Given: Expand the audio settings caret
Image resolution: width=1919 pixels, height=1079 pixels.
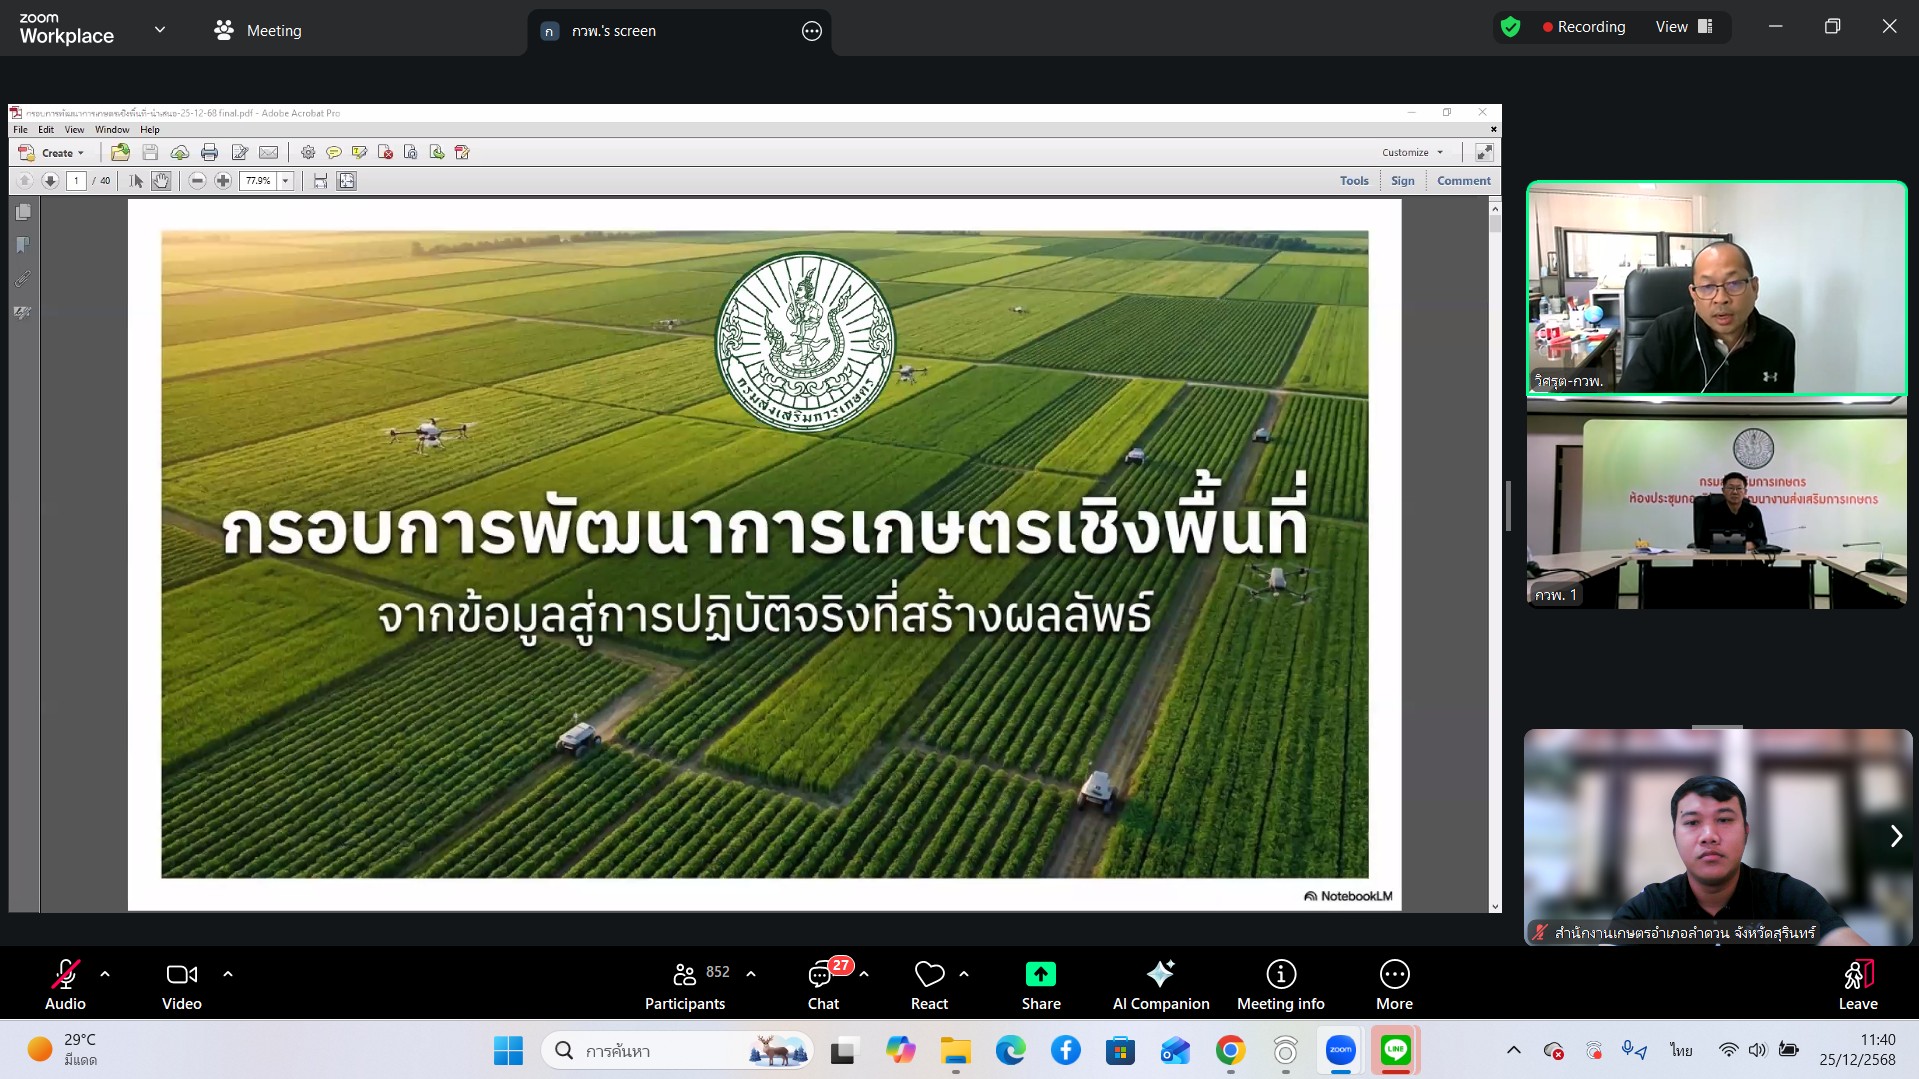Looking at the screenshot, I should (x=105, y=974).
